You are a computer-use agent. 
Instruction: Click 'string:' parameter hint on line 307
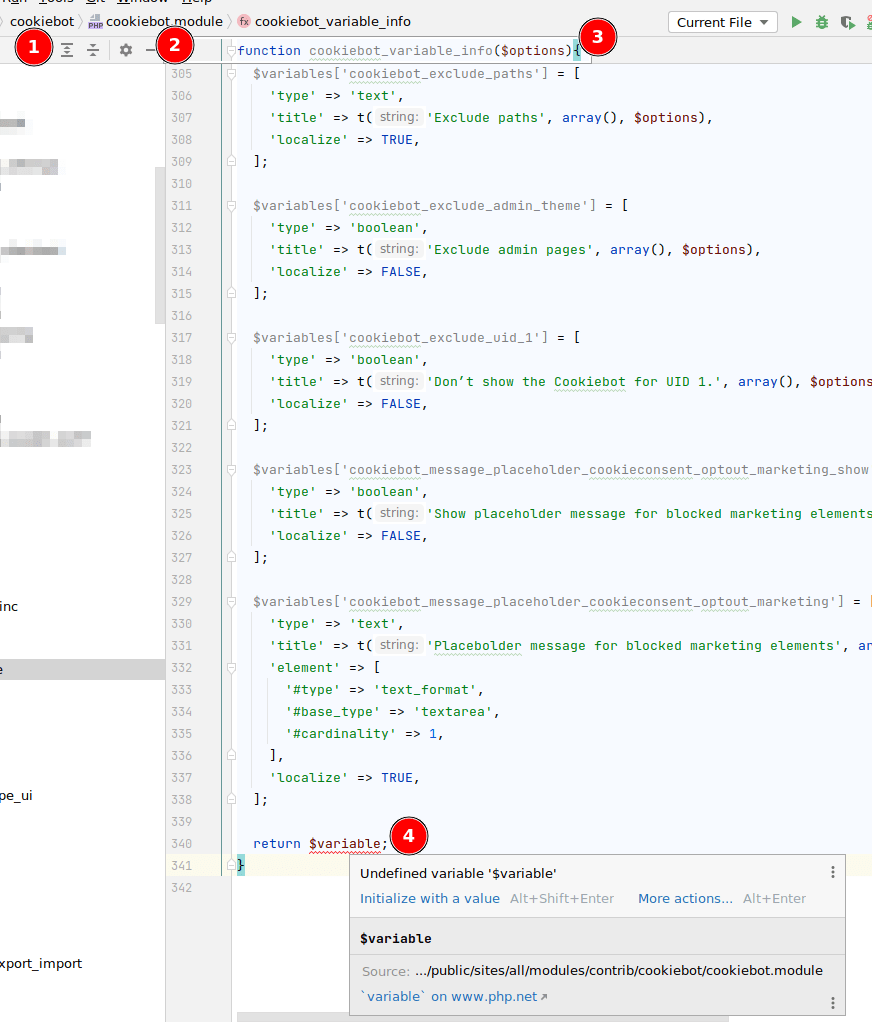399,117
